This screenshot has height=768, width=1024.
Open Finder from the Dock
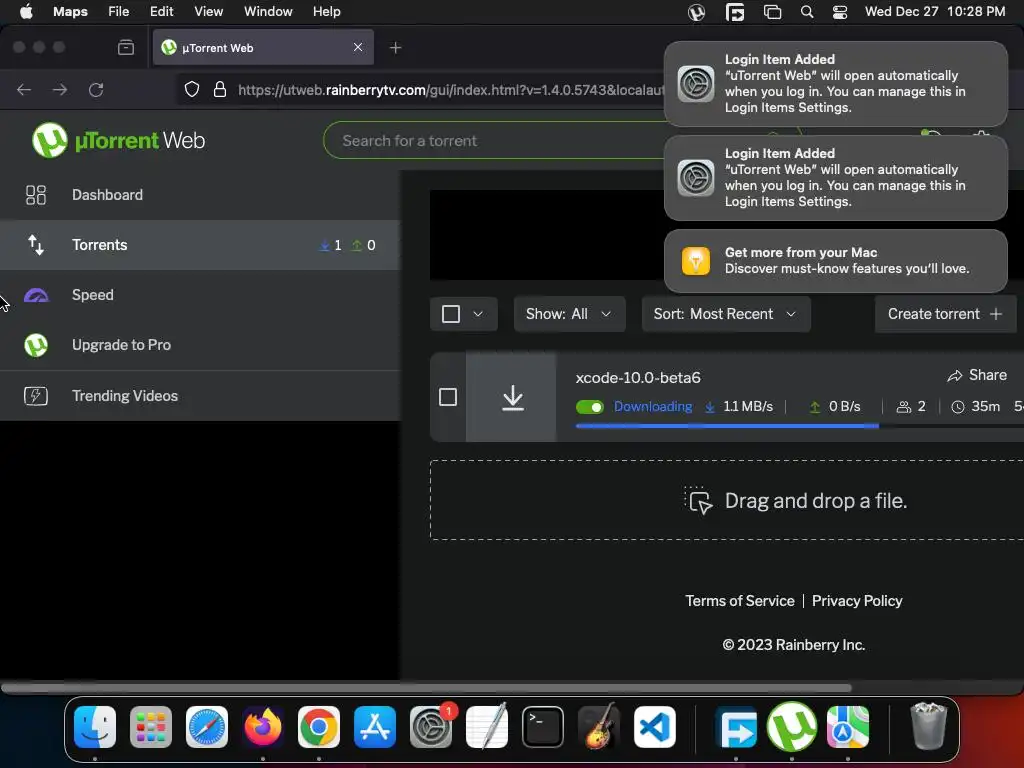click(95, 727)
